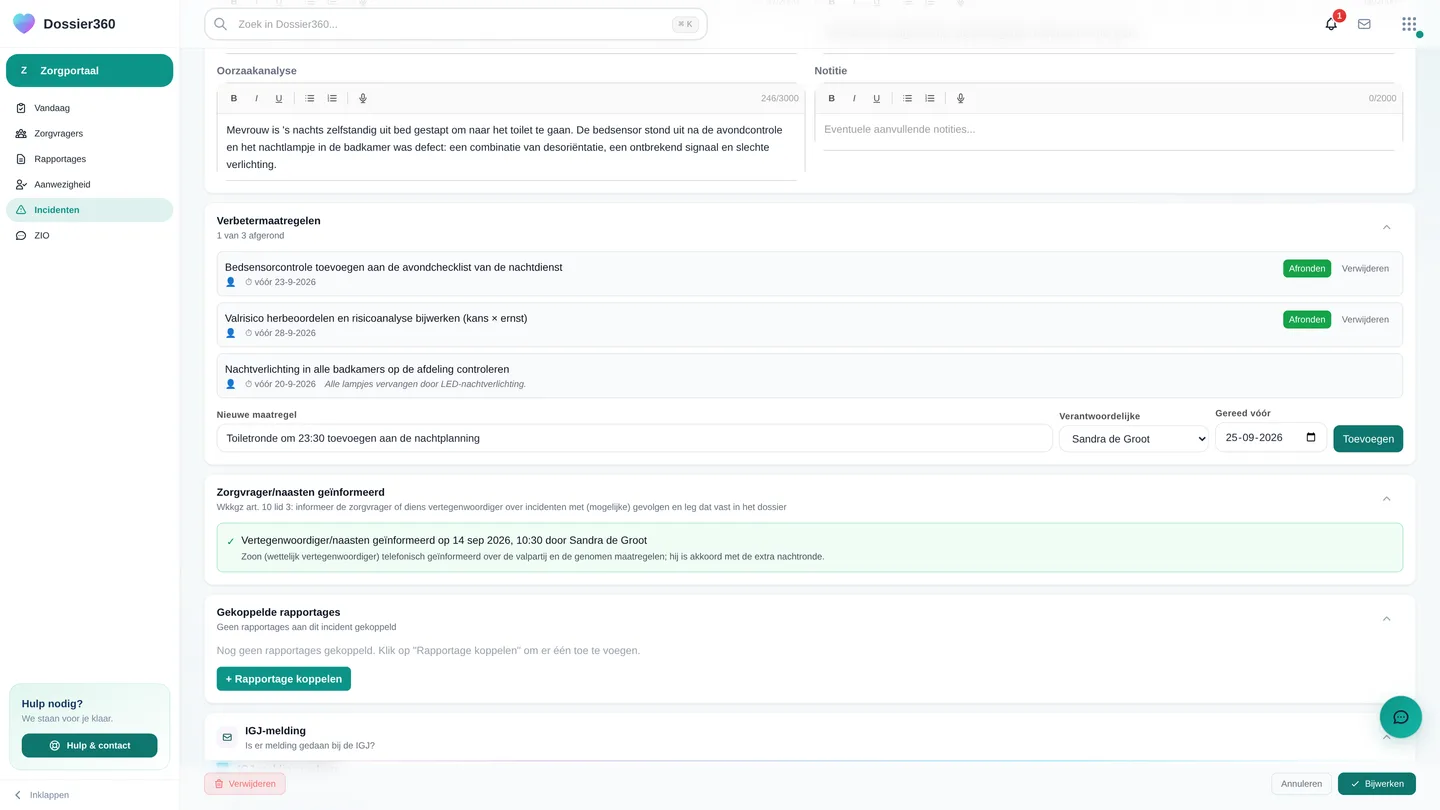
Task: Click into the Notitie text area
Action: (1109, 130)
